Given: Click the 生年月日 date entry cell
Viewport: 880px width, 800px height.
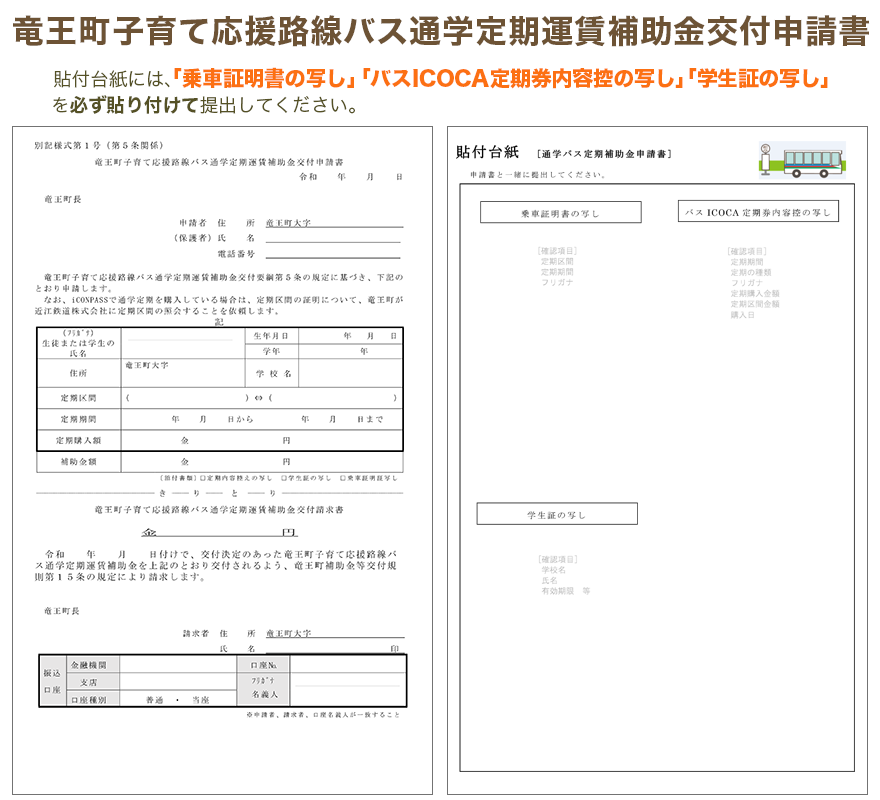Looking at the screenshot, I should pos(350,336).
